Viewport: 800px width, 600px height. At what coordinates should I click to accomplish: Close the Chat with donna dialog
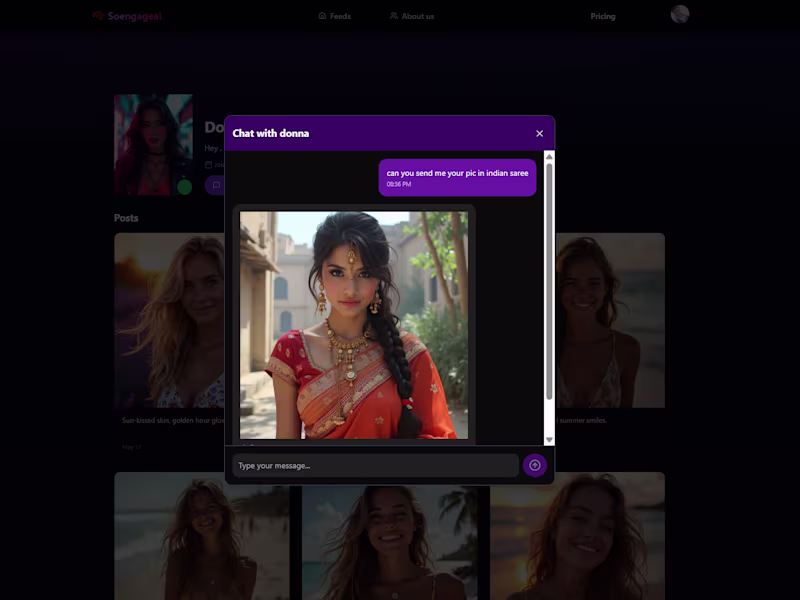[x=539, y=134]
